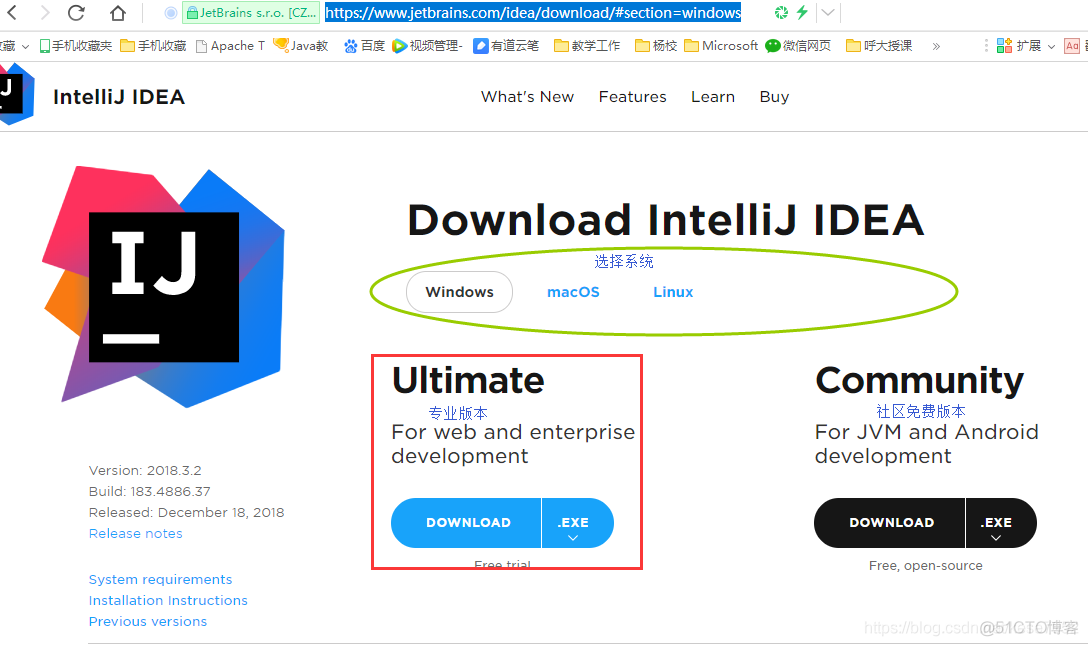Screen dimensions: 1088x646
Task: Click the Ultimate heading
Action: (x=468, y=380)
